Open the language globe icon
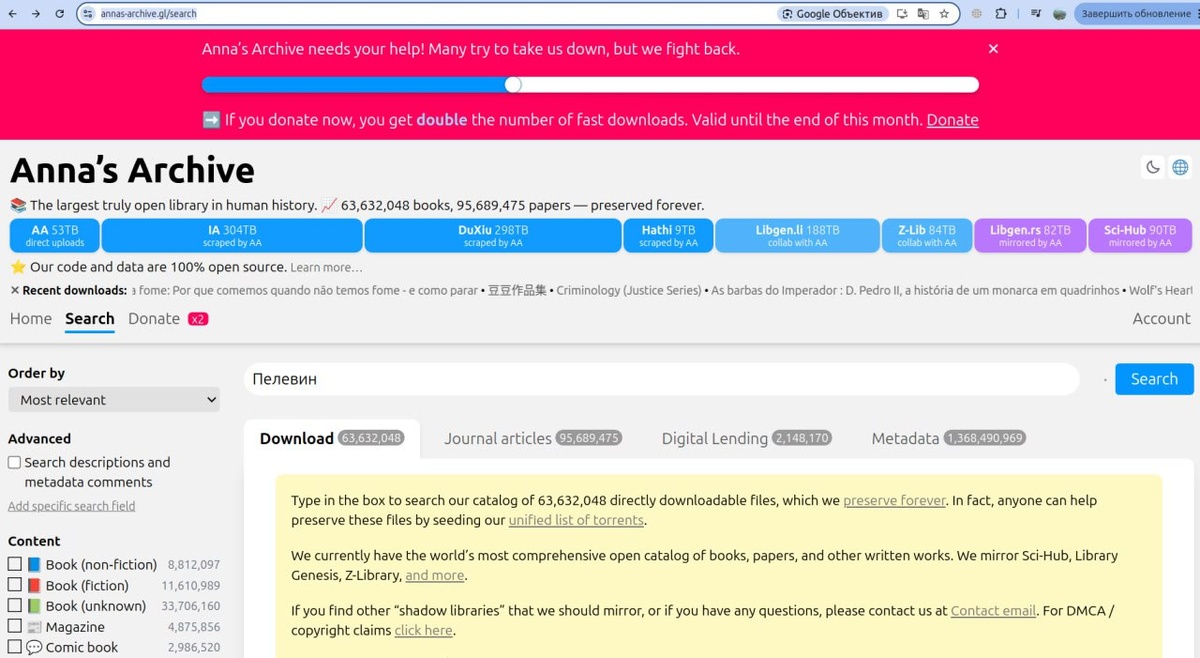 1180,167
